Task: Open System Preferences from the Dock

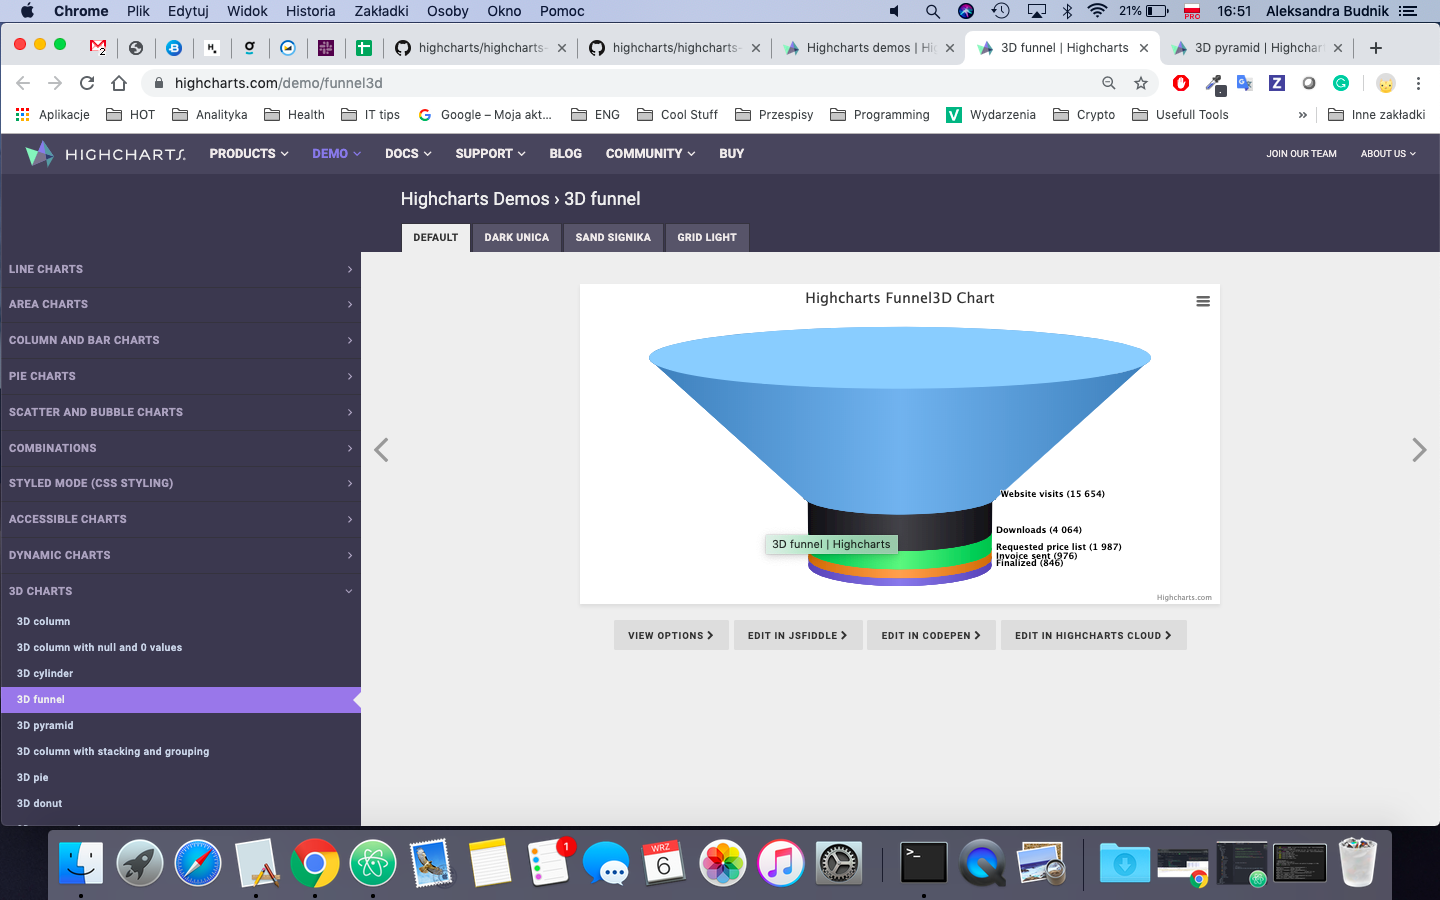Action: tap(839, 863)
